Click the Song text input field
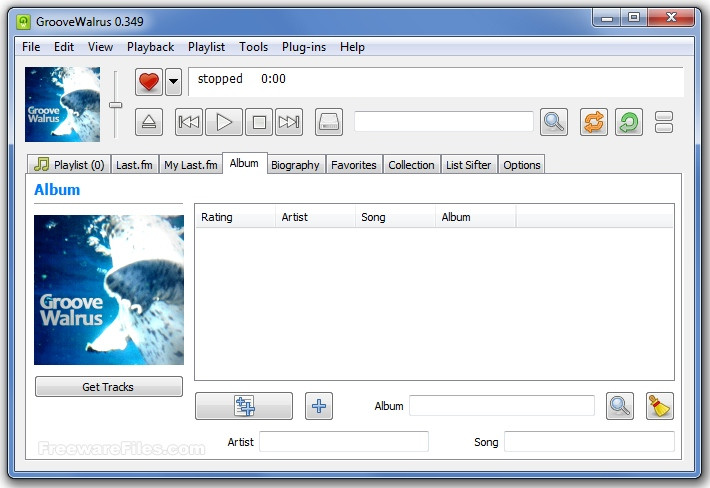710x488 pixels. coord(589,441)
